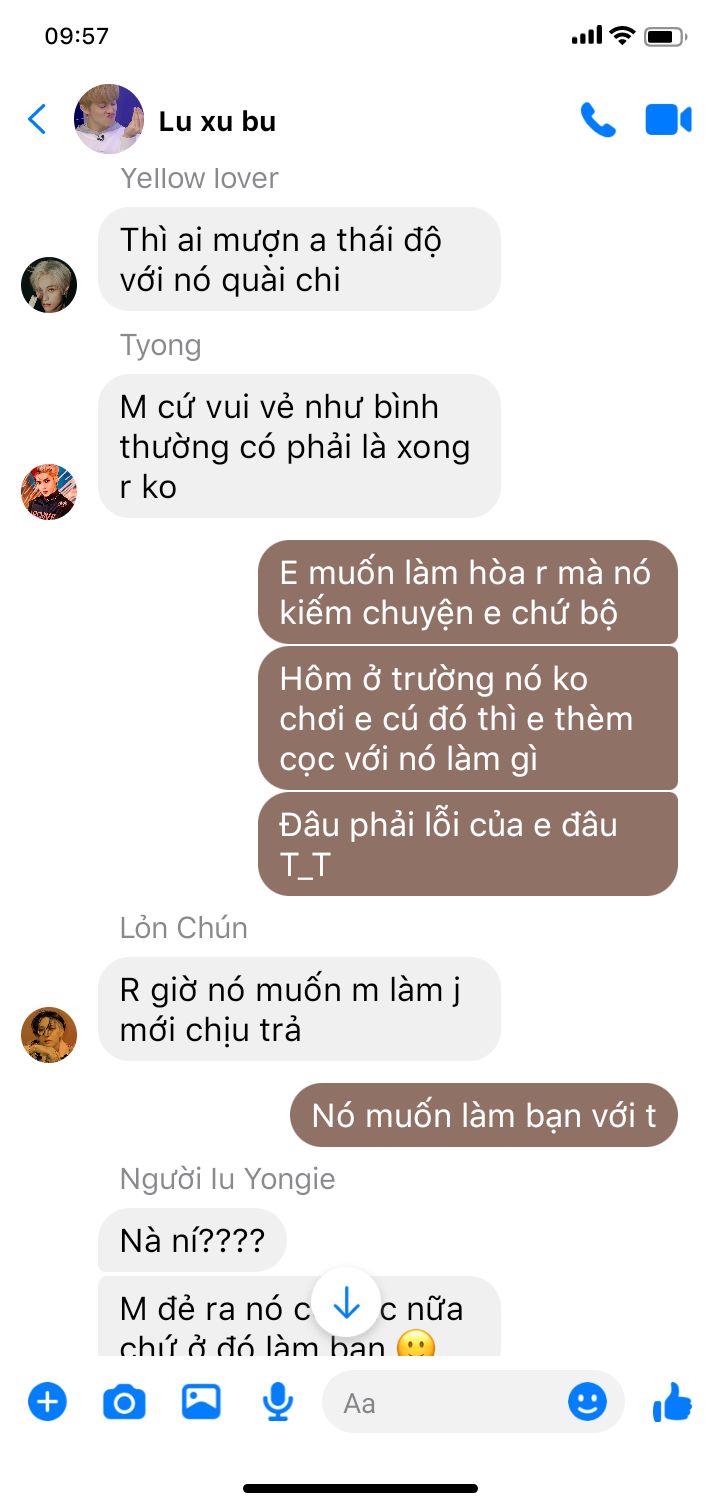Open the emoji picker in the message field
Image resolution: width=720 pixels, height=1507 pixels.
pos(587,1402)
